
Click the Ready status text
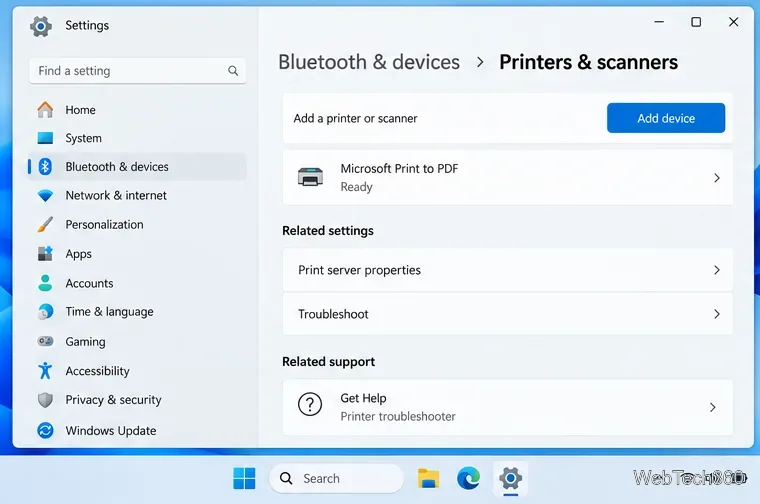[356, 187]
